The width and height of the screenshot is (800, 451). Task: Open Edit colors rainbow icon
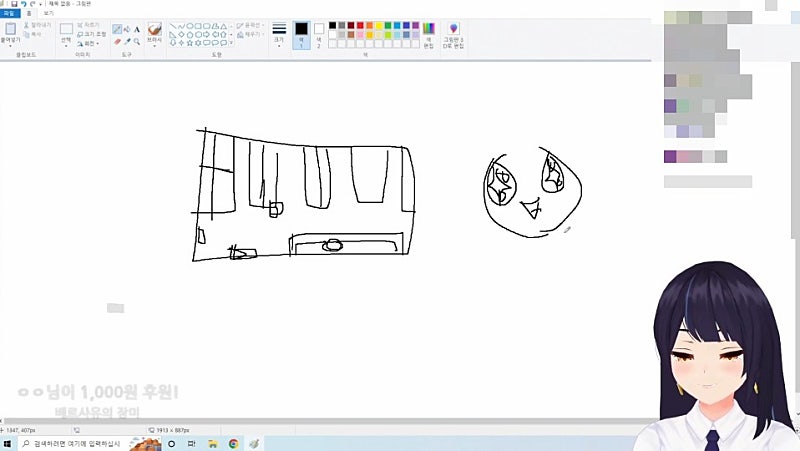click(428, 31)
